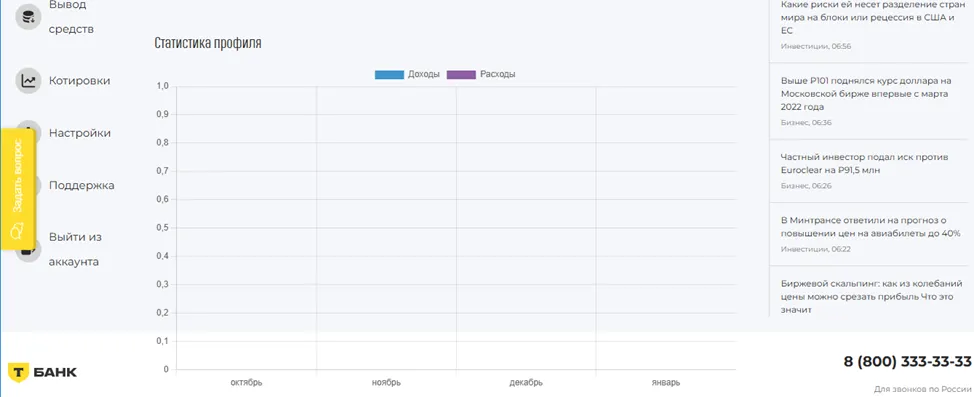974x397 pixels.
Task: Click the Котировки chart icon
Action: point(28,81)
